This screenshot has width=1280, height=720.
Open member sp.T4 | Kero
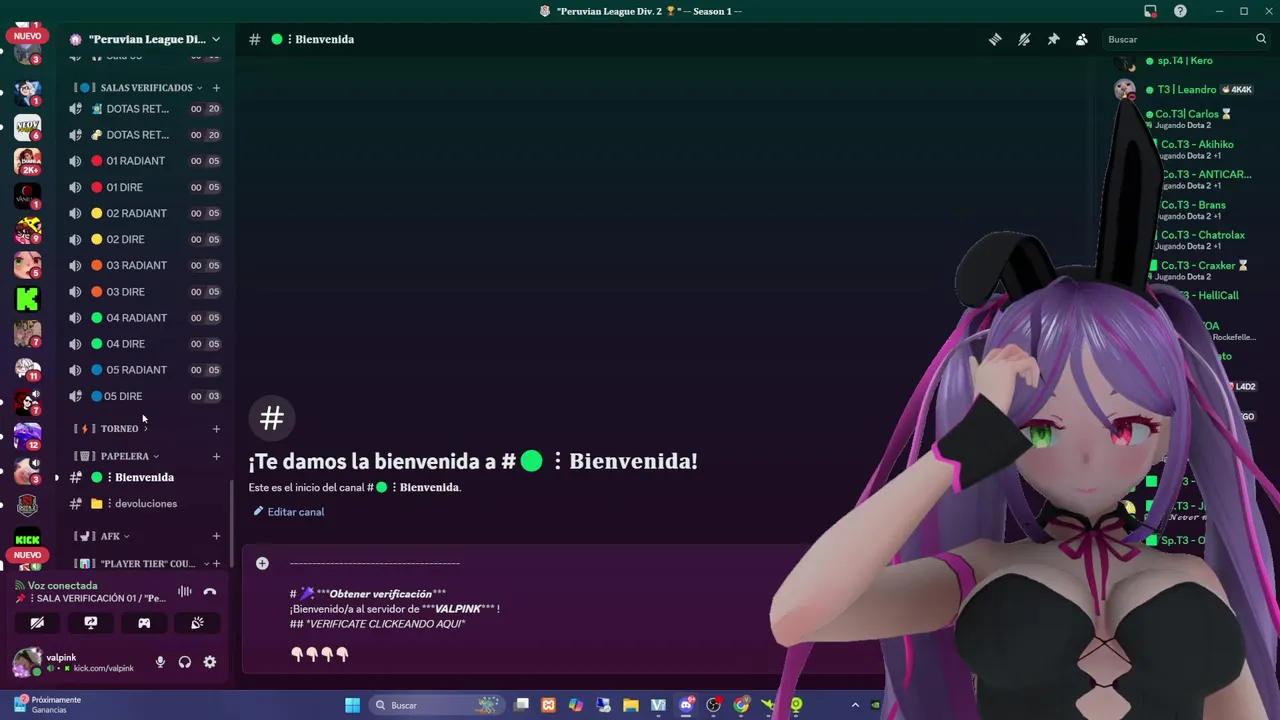point(1185,61)
